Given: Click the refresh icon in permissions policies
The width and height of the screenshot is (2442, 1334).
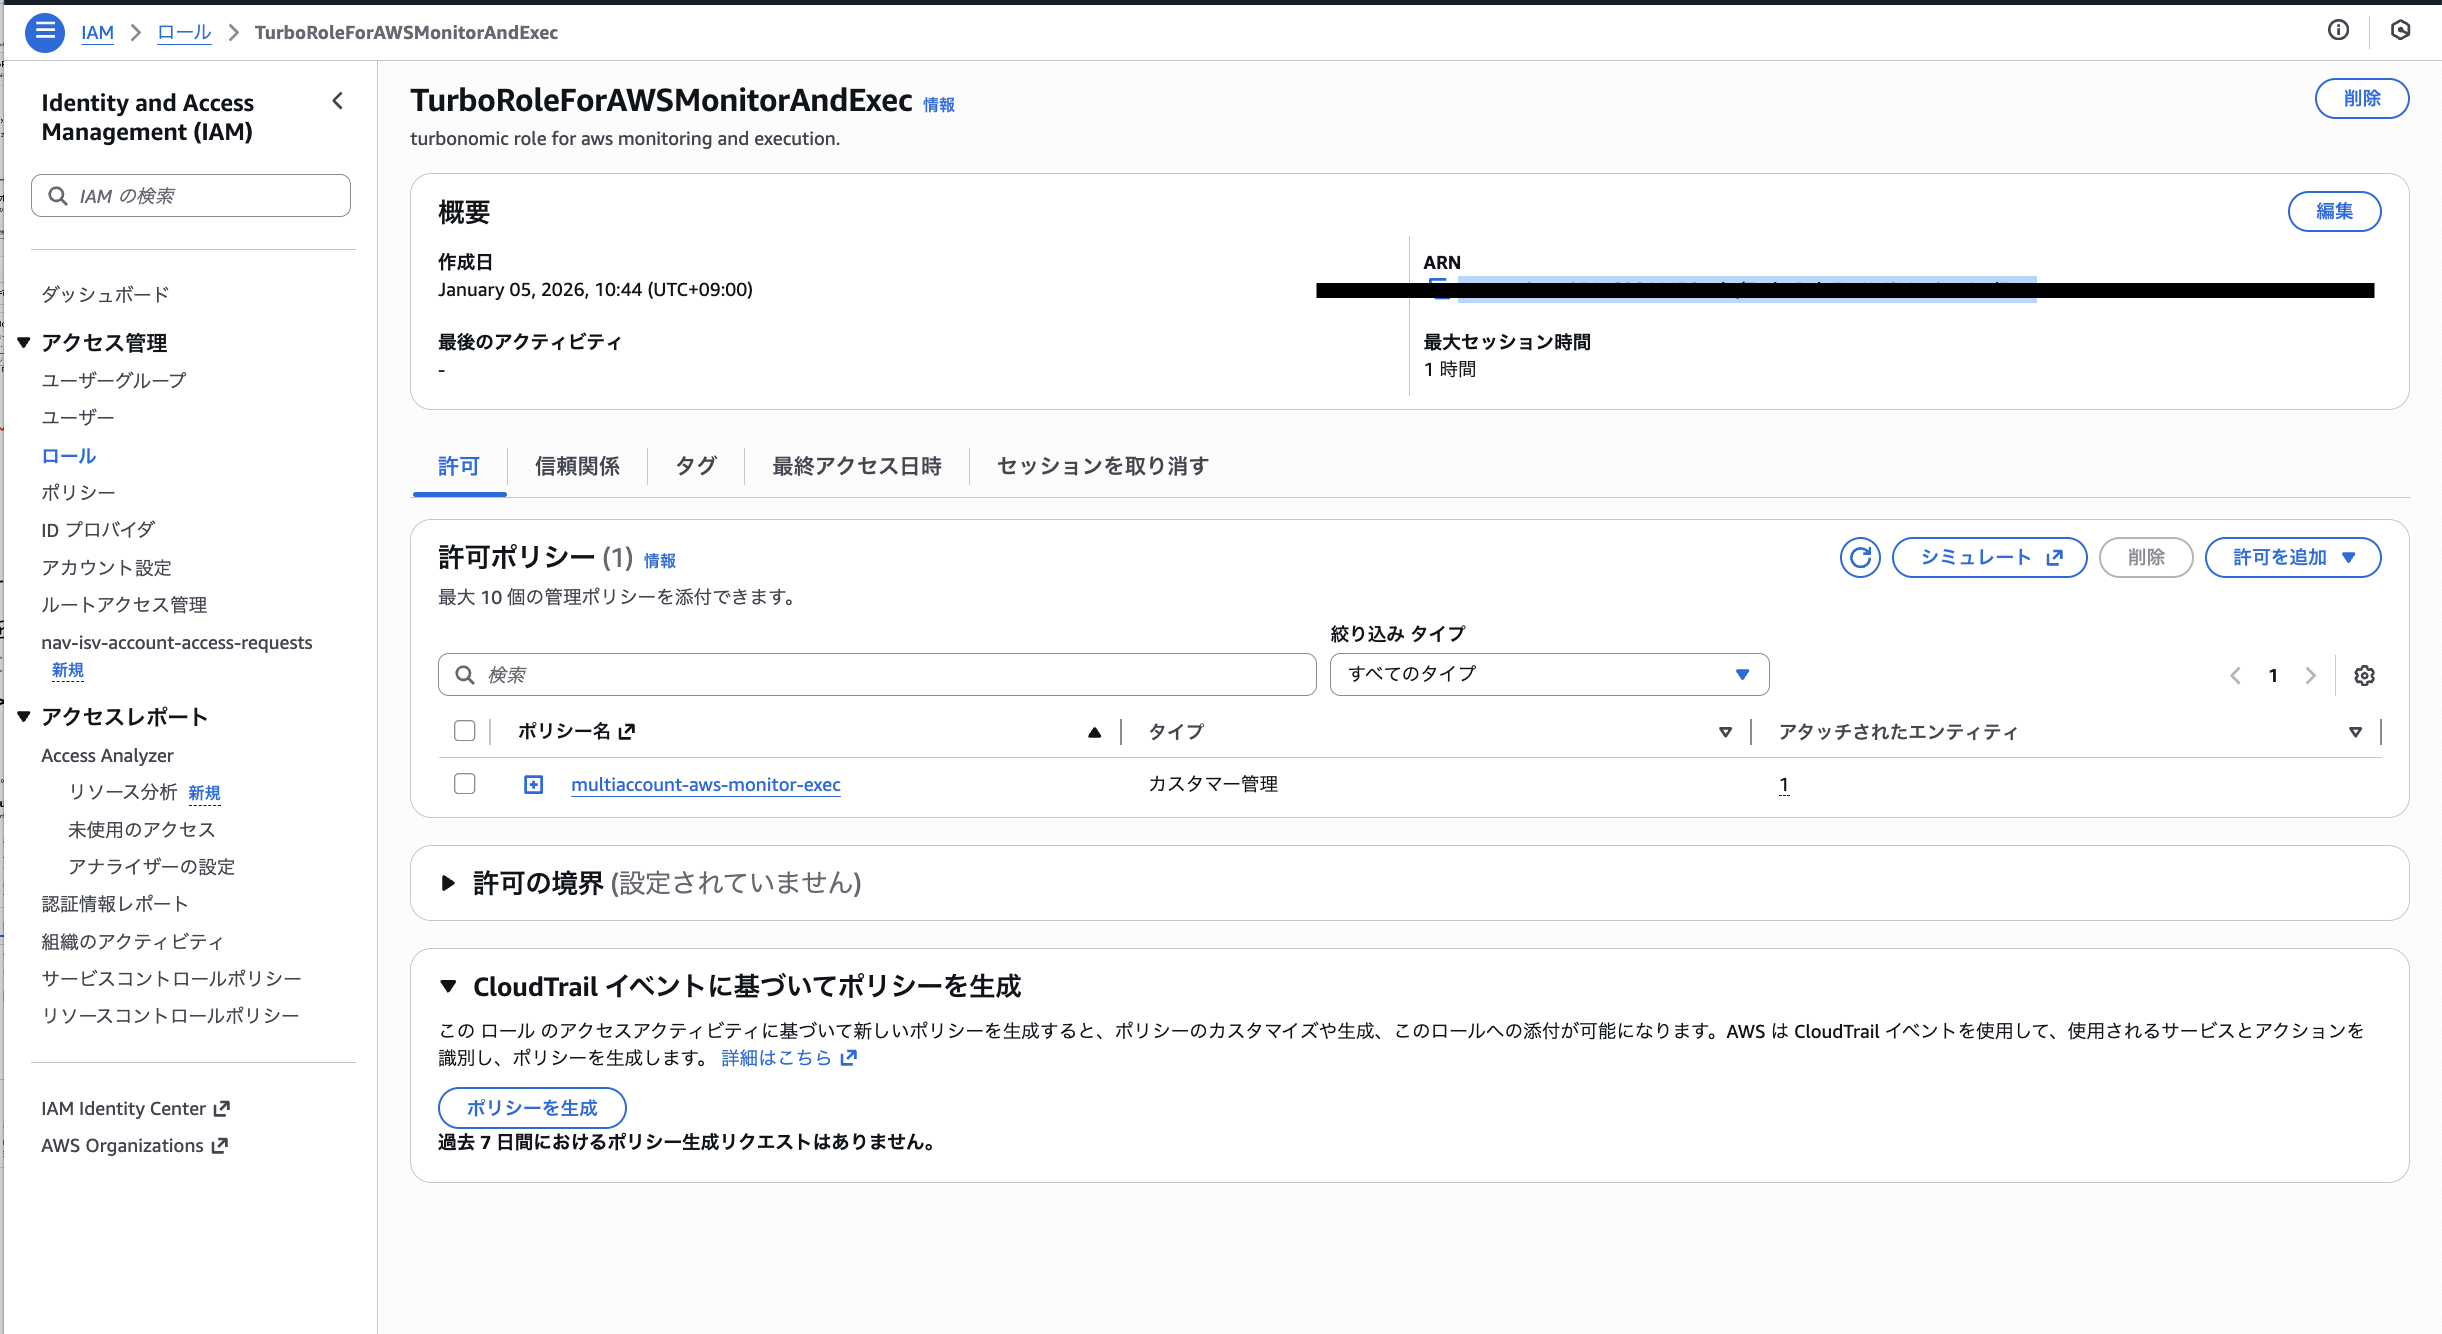Looking at the screenshot, I should pos(1860,558).
